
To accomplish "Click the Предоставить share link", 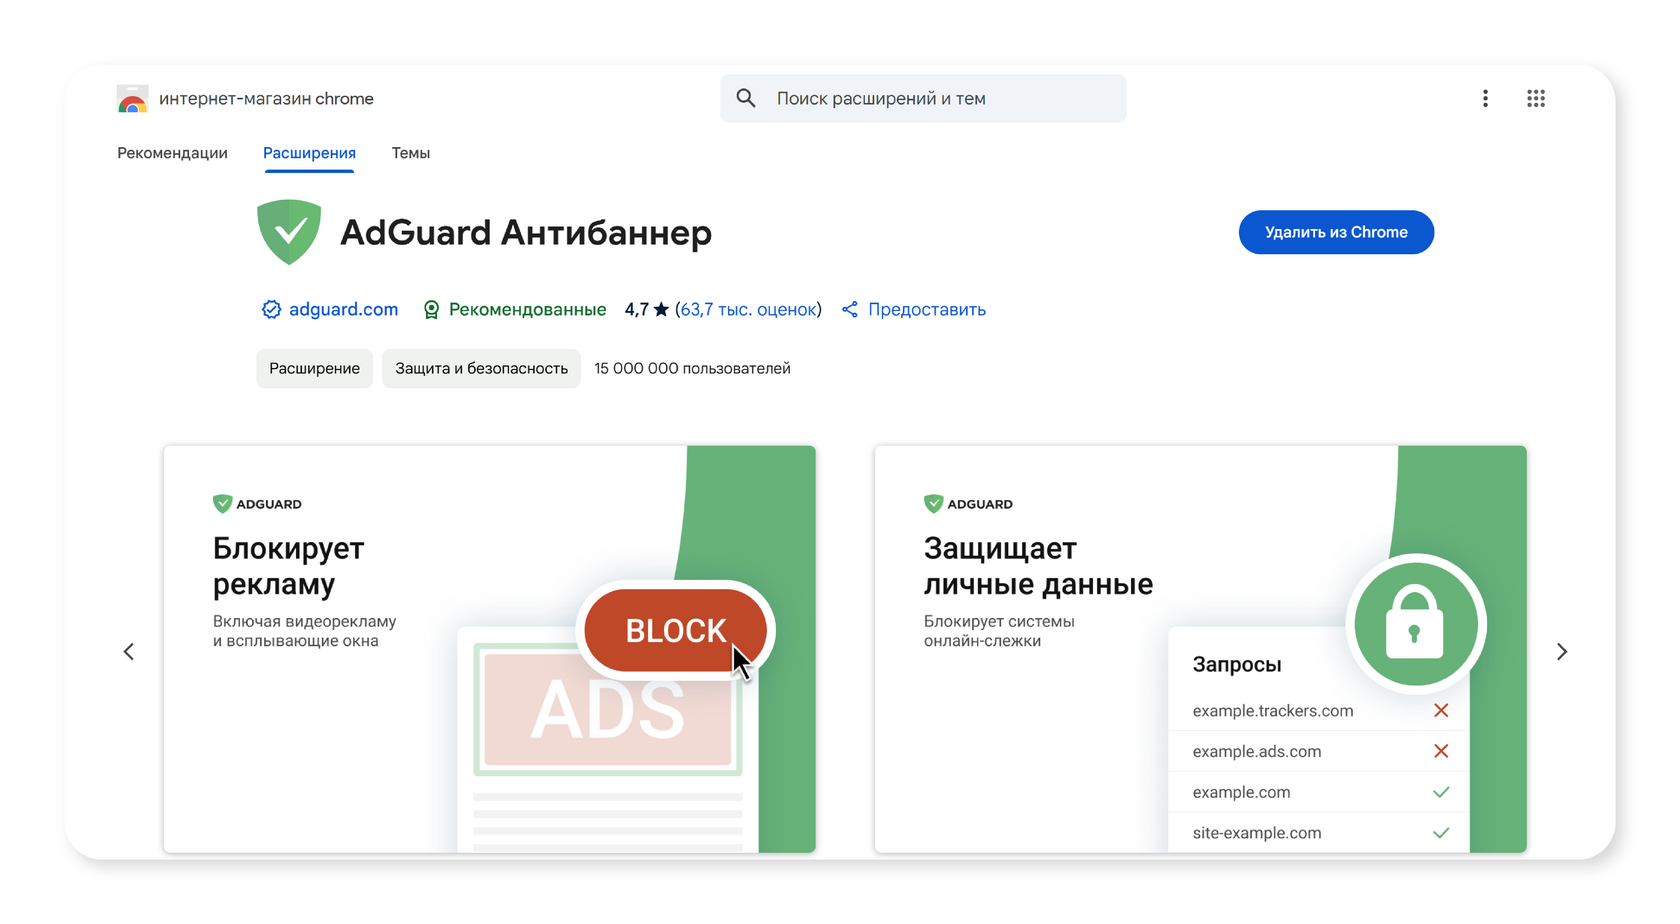I will [927, 310].
